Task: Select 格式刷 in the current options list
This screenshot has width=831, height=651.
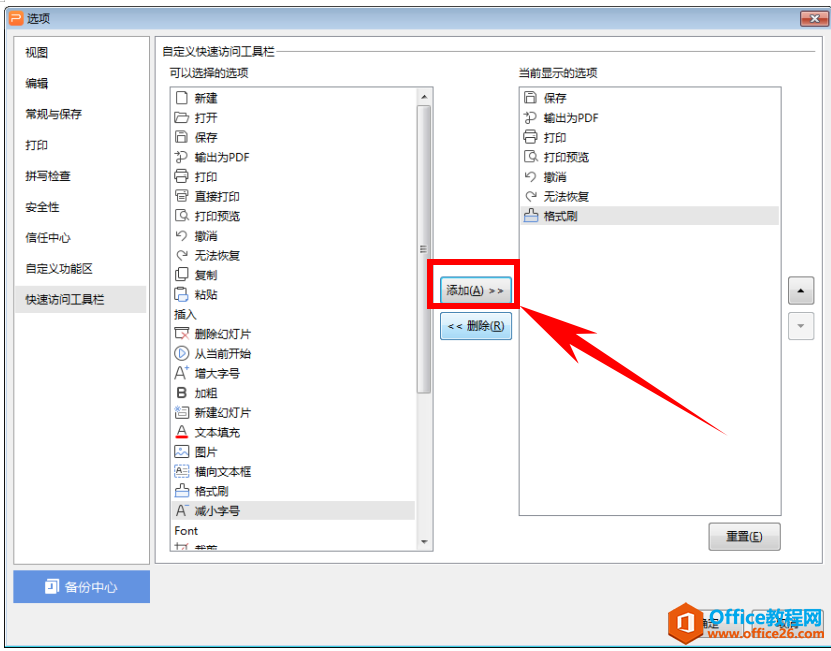Action: click(650, 216)
